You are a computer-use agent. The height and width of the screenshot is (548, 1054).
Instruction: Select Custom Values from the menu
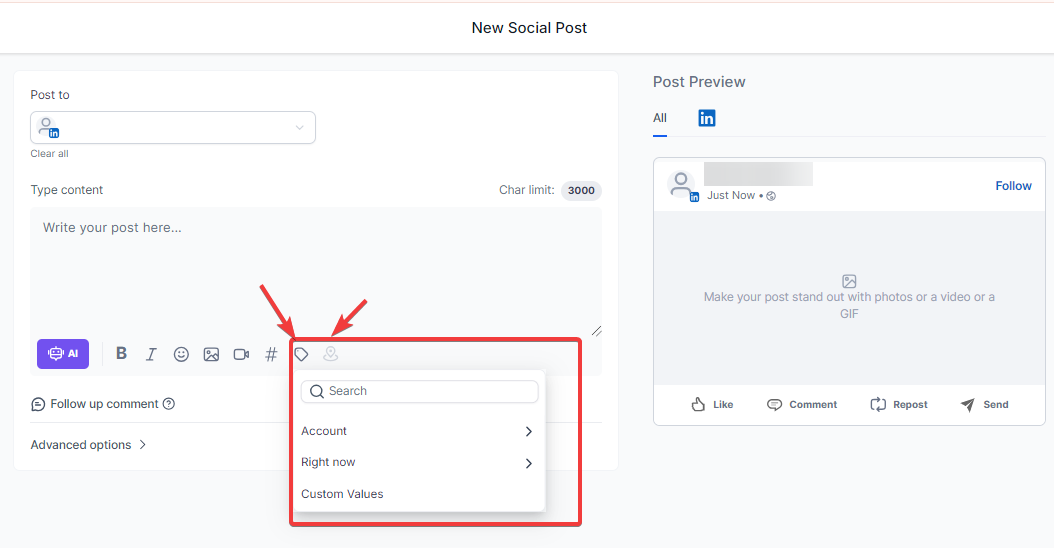click(x=342, y=494)
